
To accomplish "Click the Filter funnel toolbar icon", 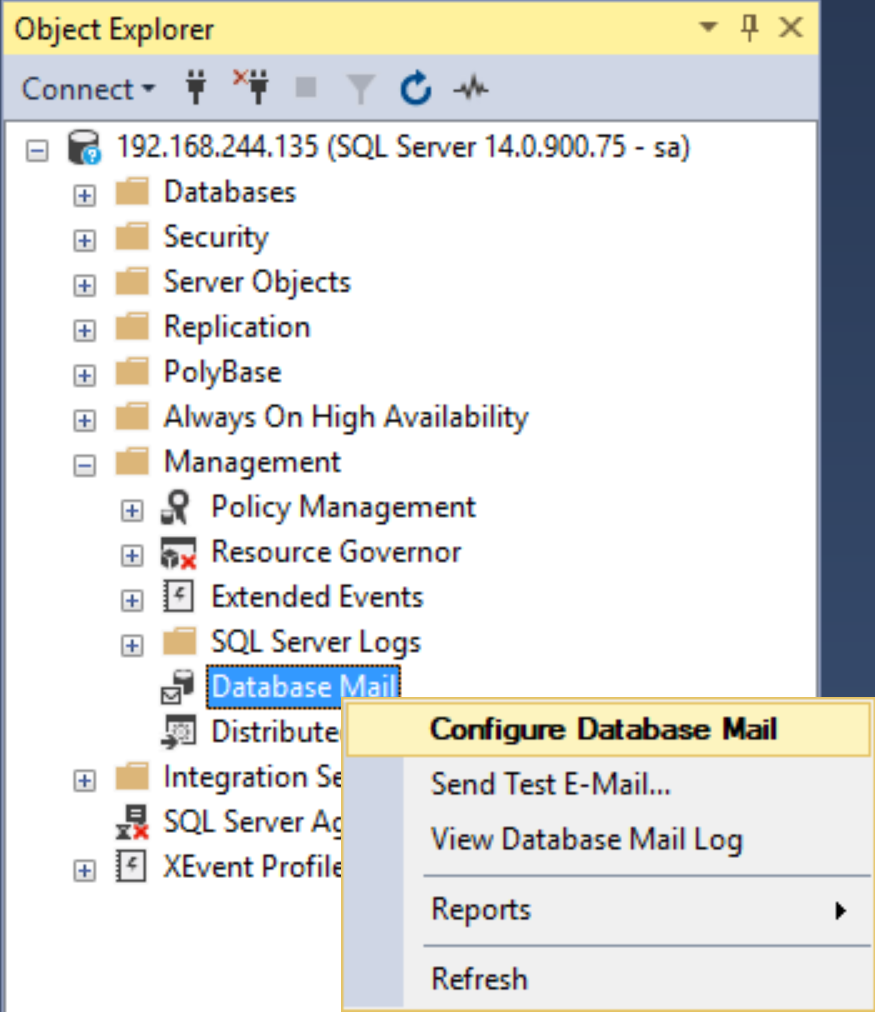I will coord(361,88).
